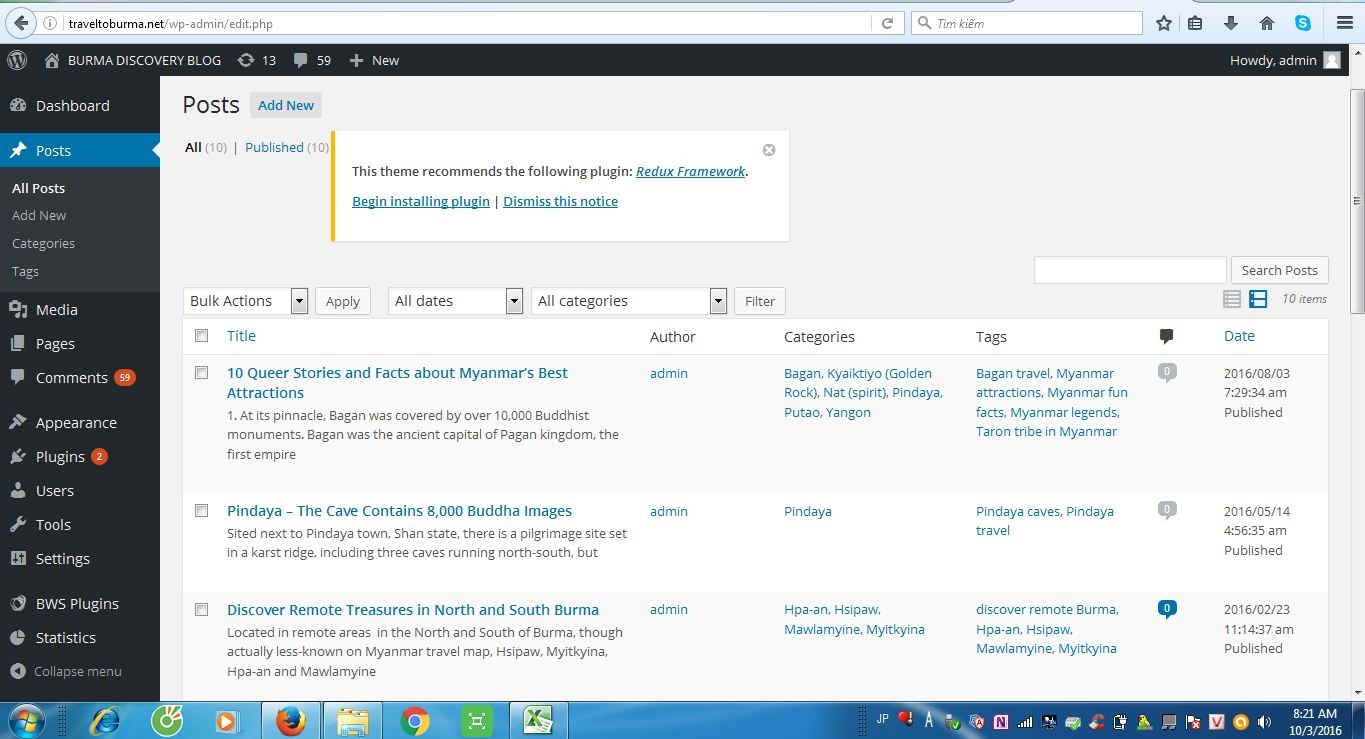The image size is (1365, 739).
Task: Open the Burma Discovery Blog home icon
Action: point(52,60)
